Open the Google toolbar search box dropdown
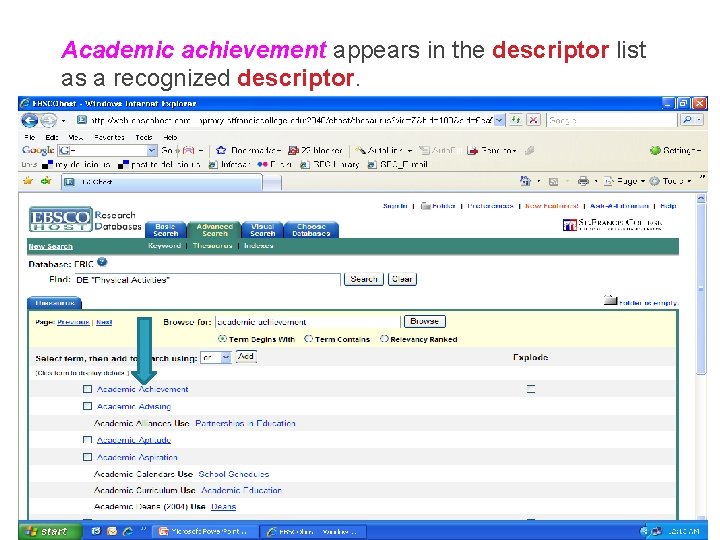 click(152, 150)
